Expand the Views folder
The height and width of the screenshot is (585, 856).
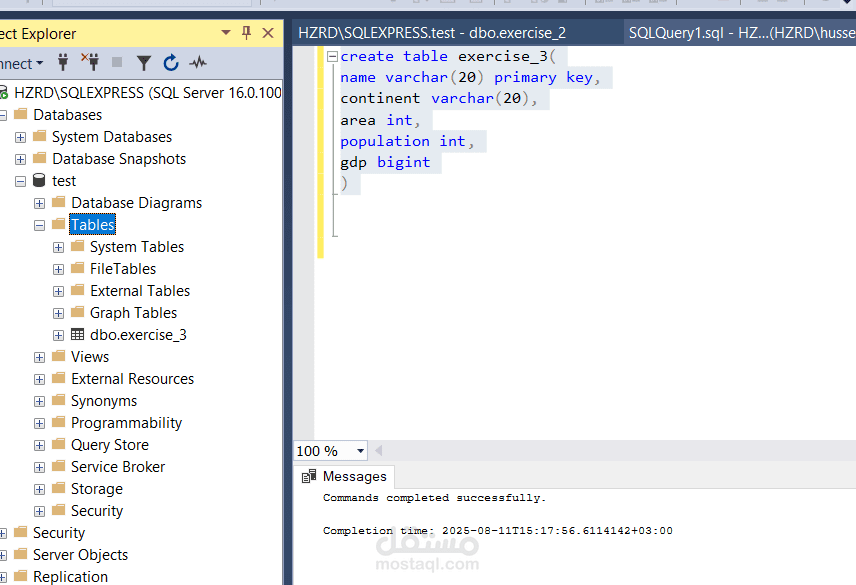pyautogui.click(x=39, y=357)
